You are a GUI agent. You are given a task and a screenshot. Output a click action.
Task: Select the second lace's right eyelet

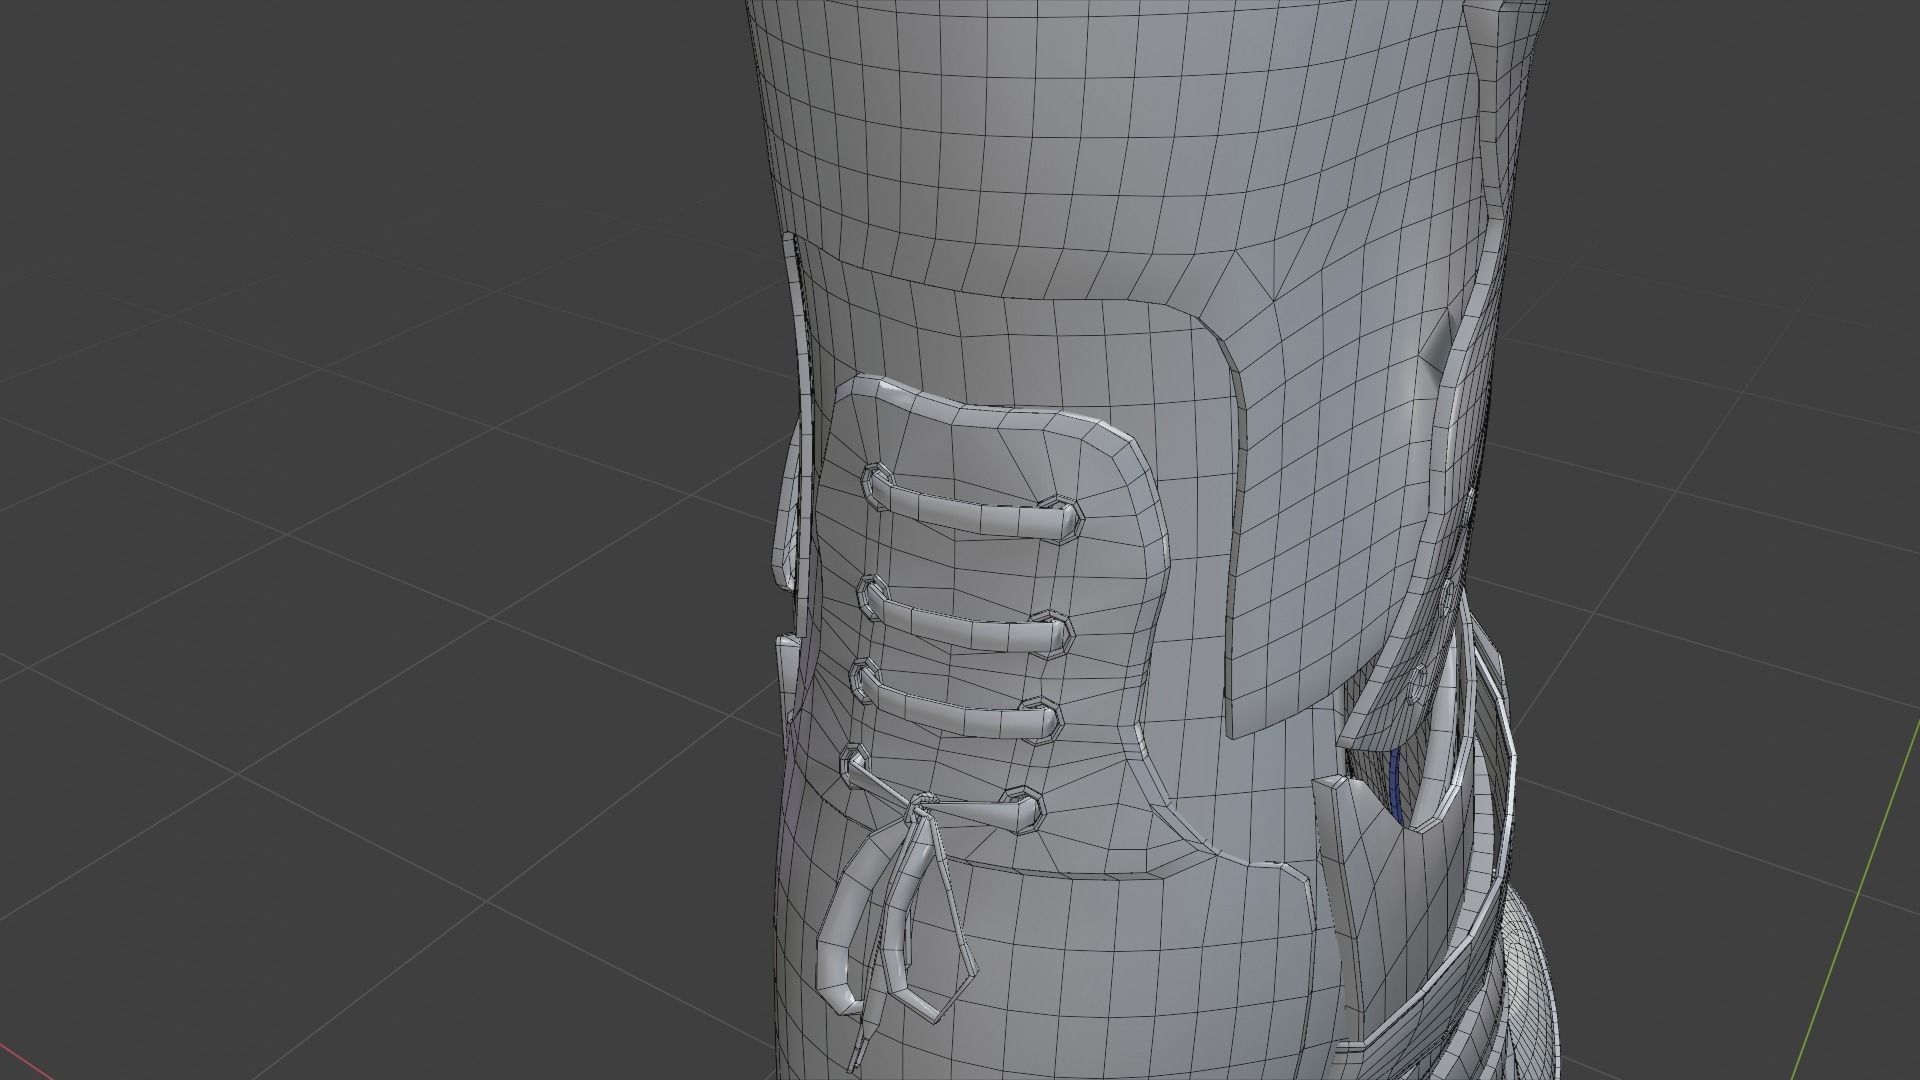coord(1053,631)
